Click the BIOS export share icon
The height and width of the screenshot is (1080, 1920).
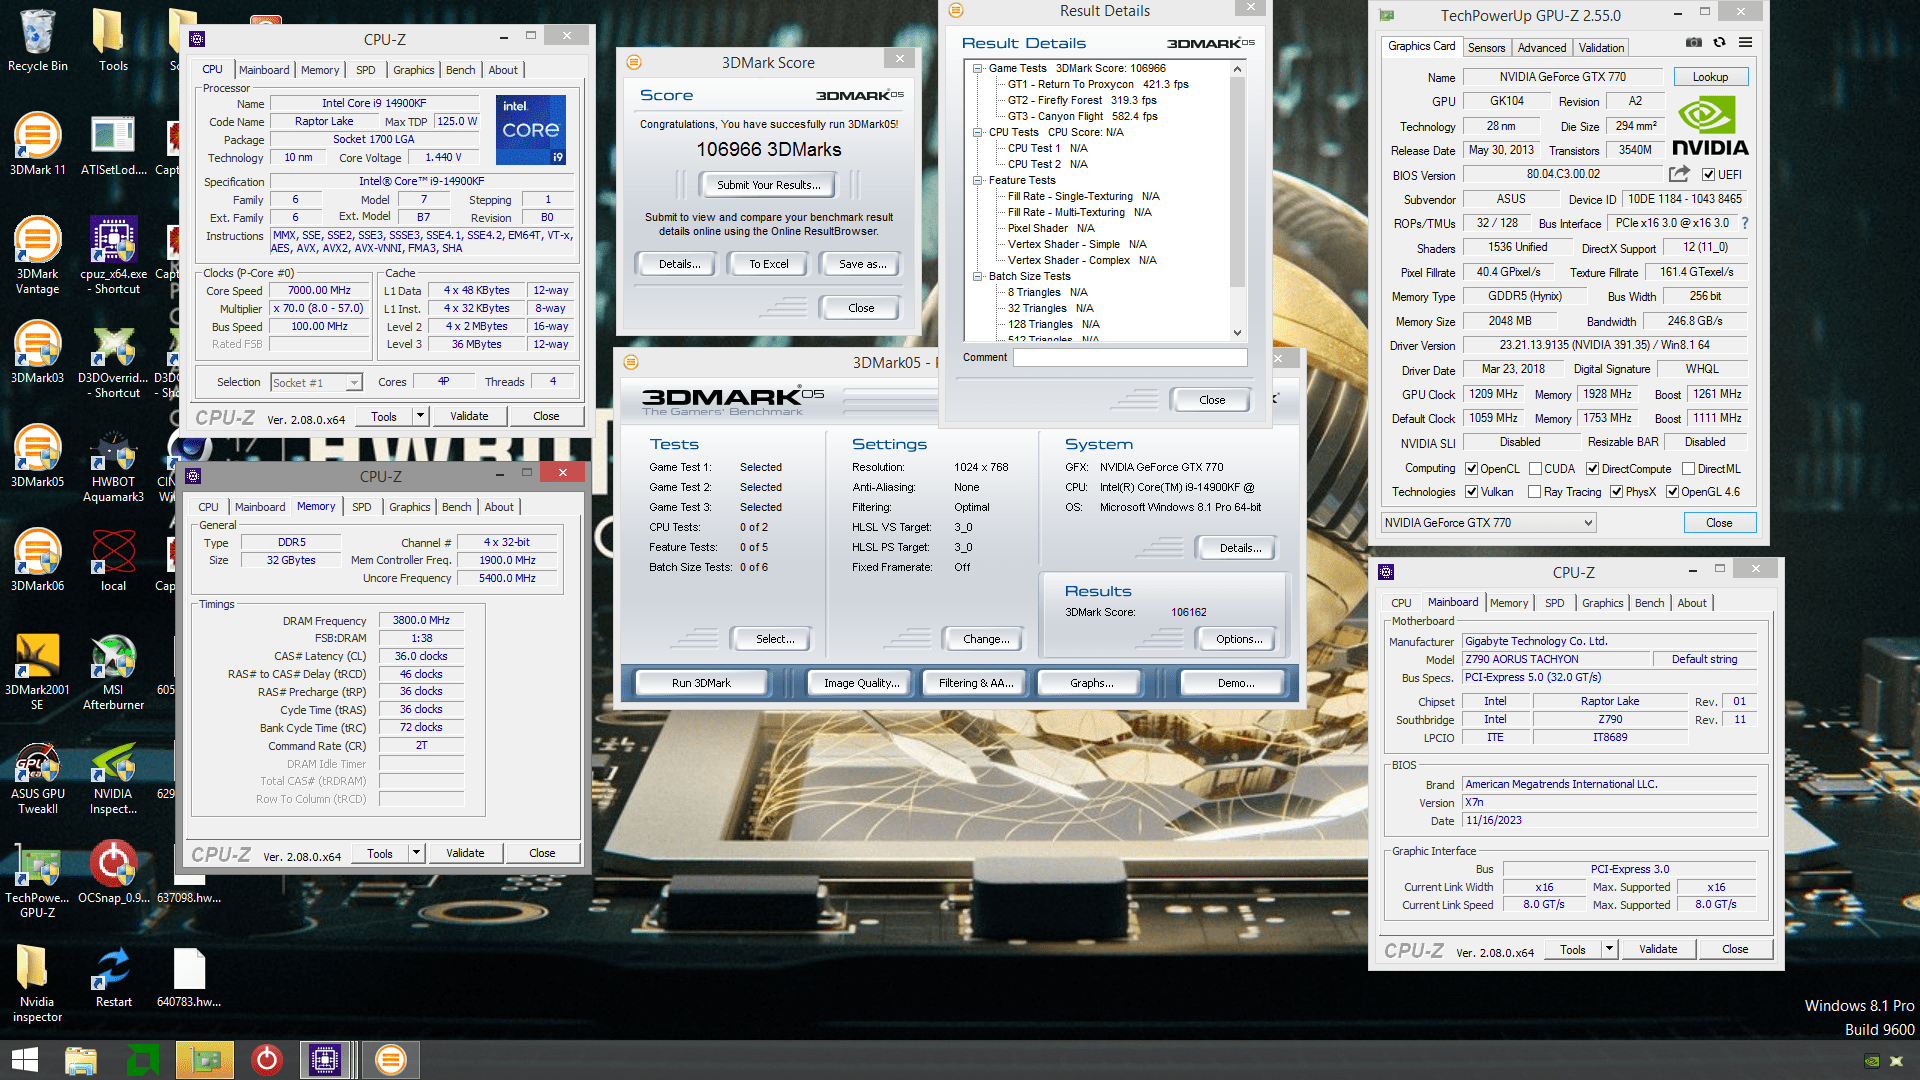tap(1679, 174)
